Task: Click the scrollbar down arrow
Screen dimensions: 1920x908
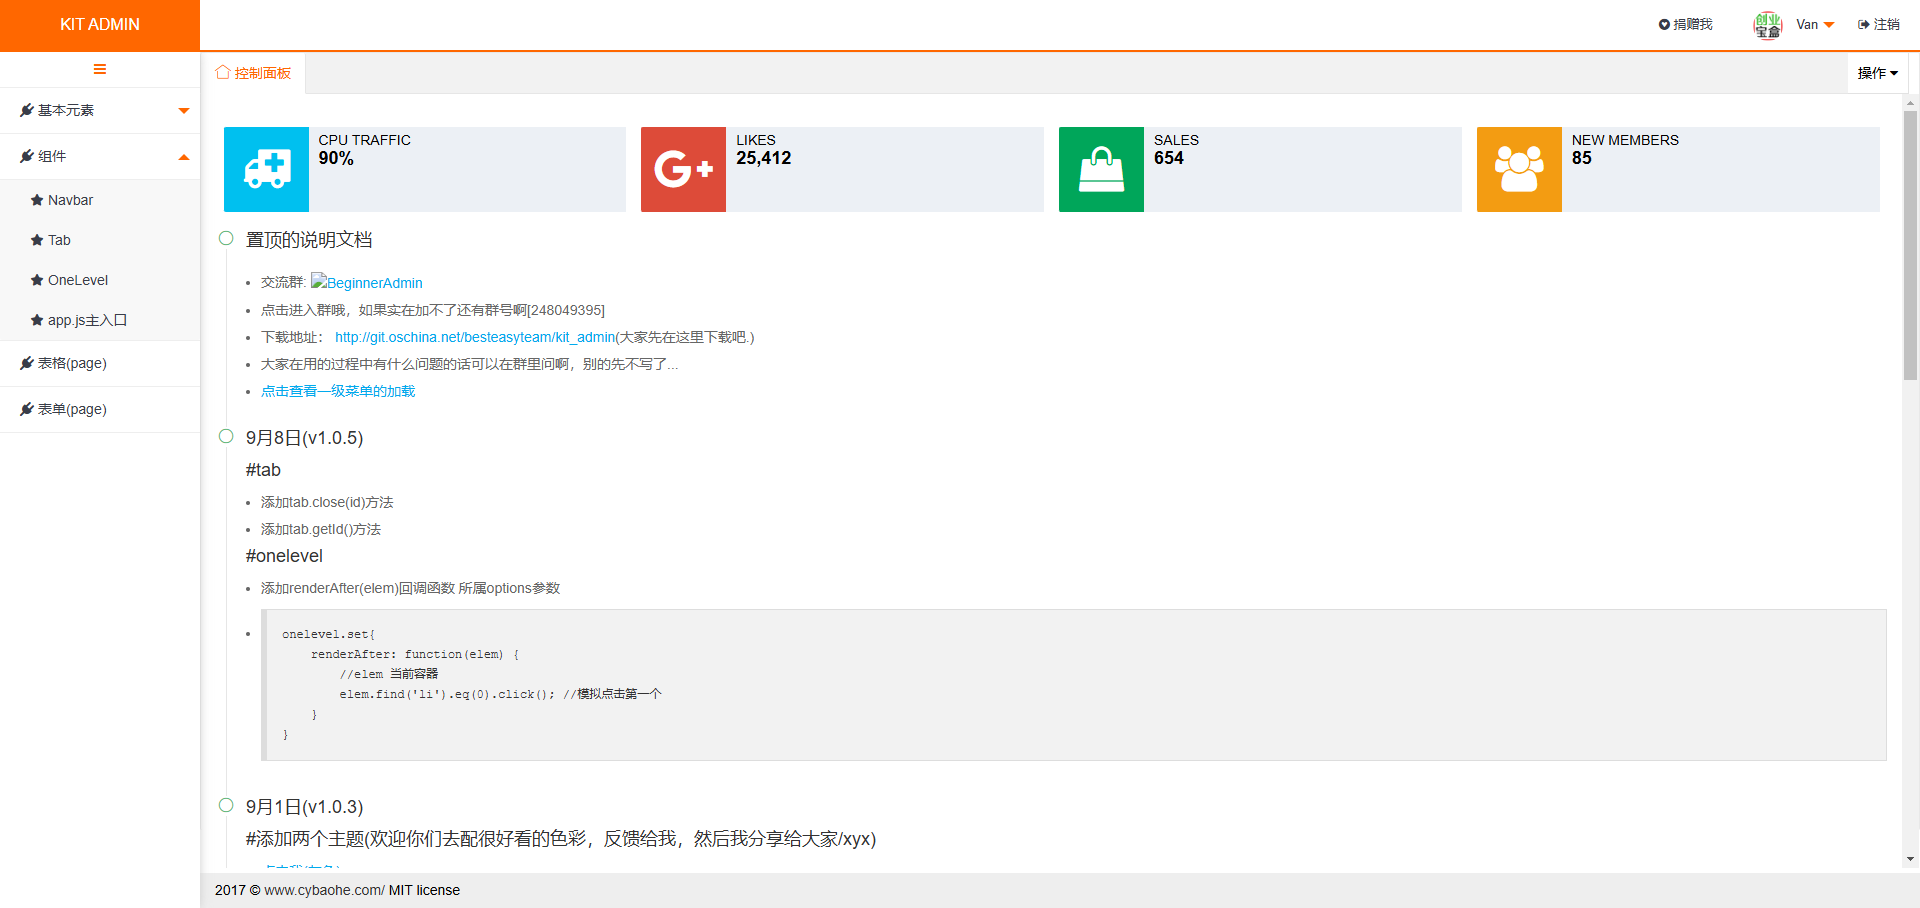Action: coord(1910,859)
